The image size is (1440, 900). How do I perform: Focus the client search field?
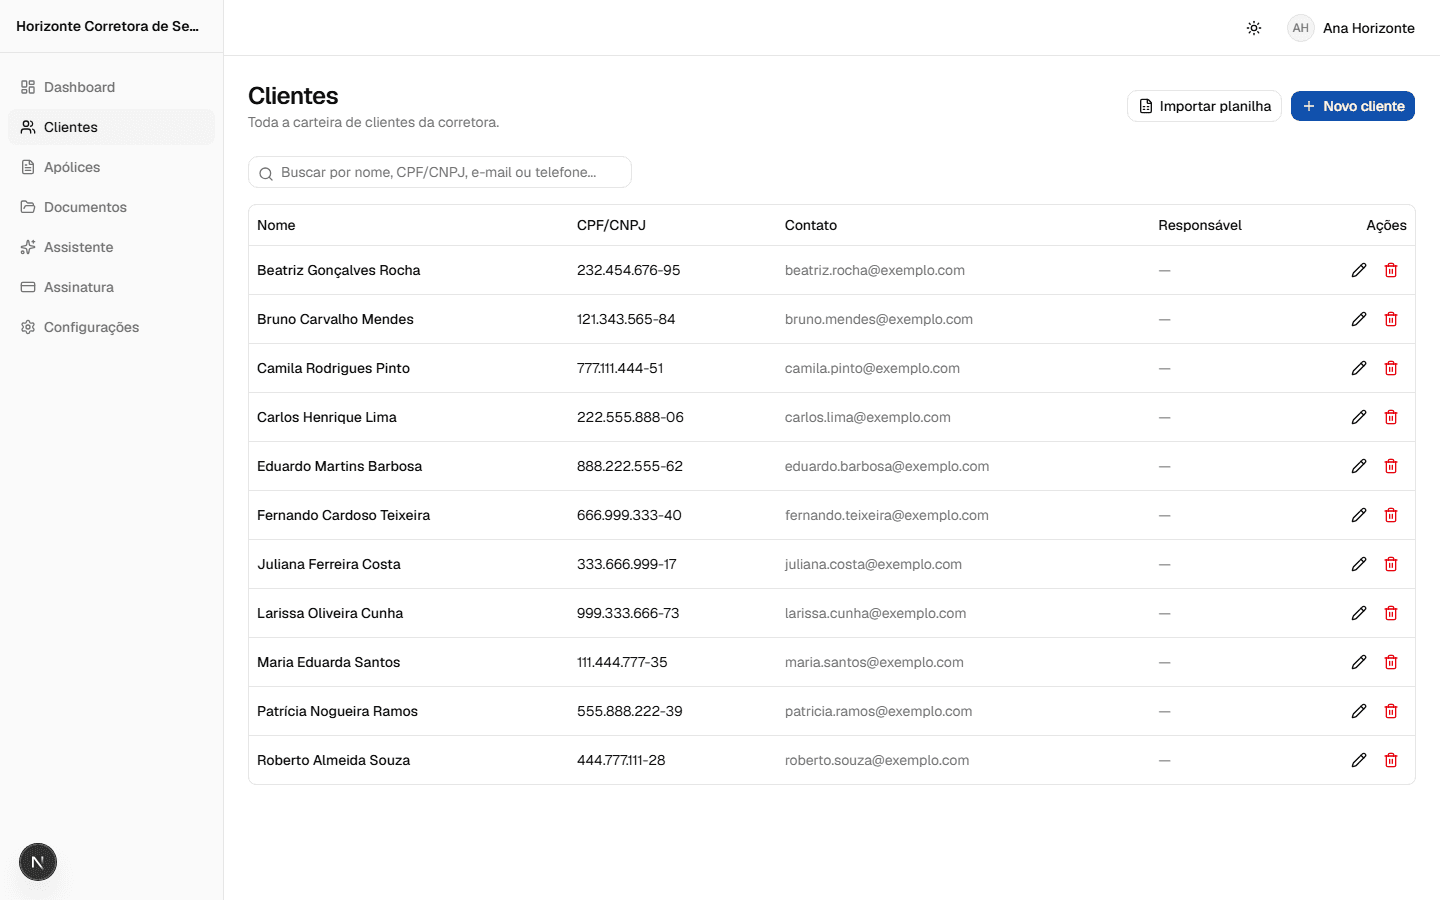coord(440,172)
